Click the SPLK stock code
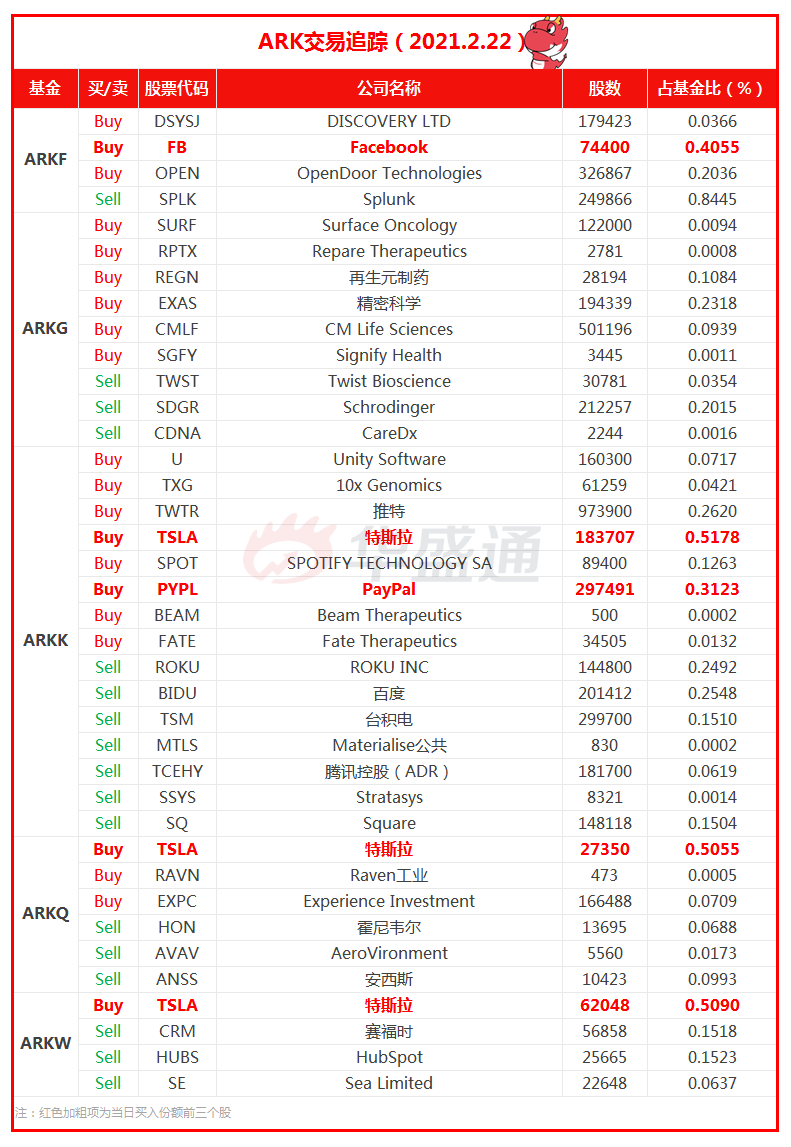 177,199
